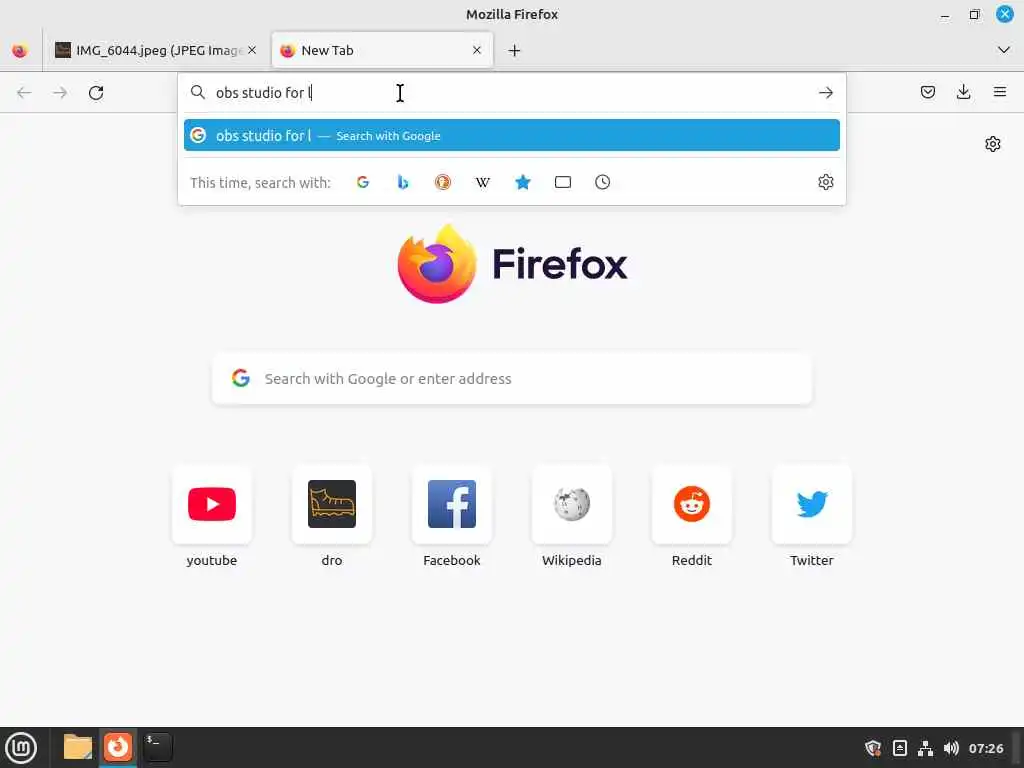The width and height of the screenshot is (1024, 768).
Task: Search this time with Bing icon
Action: click(403, 182)
